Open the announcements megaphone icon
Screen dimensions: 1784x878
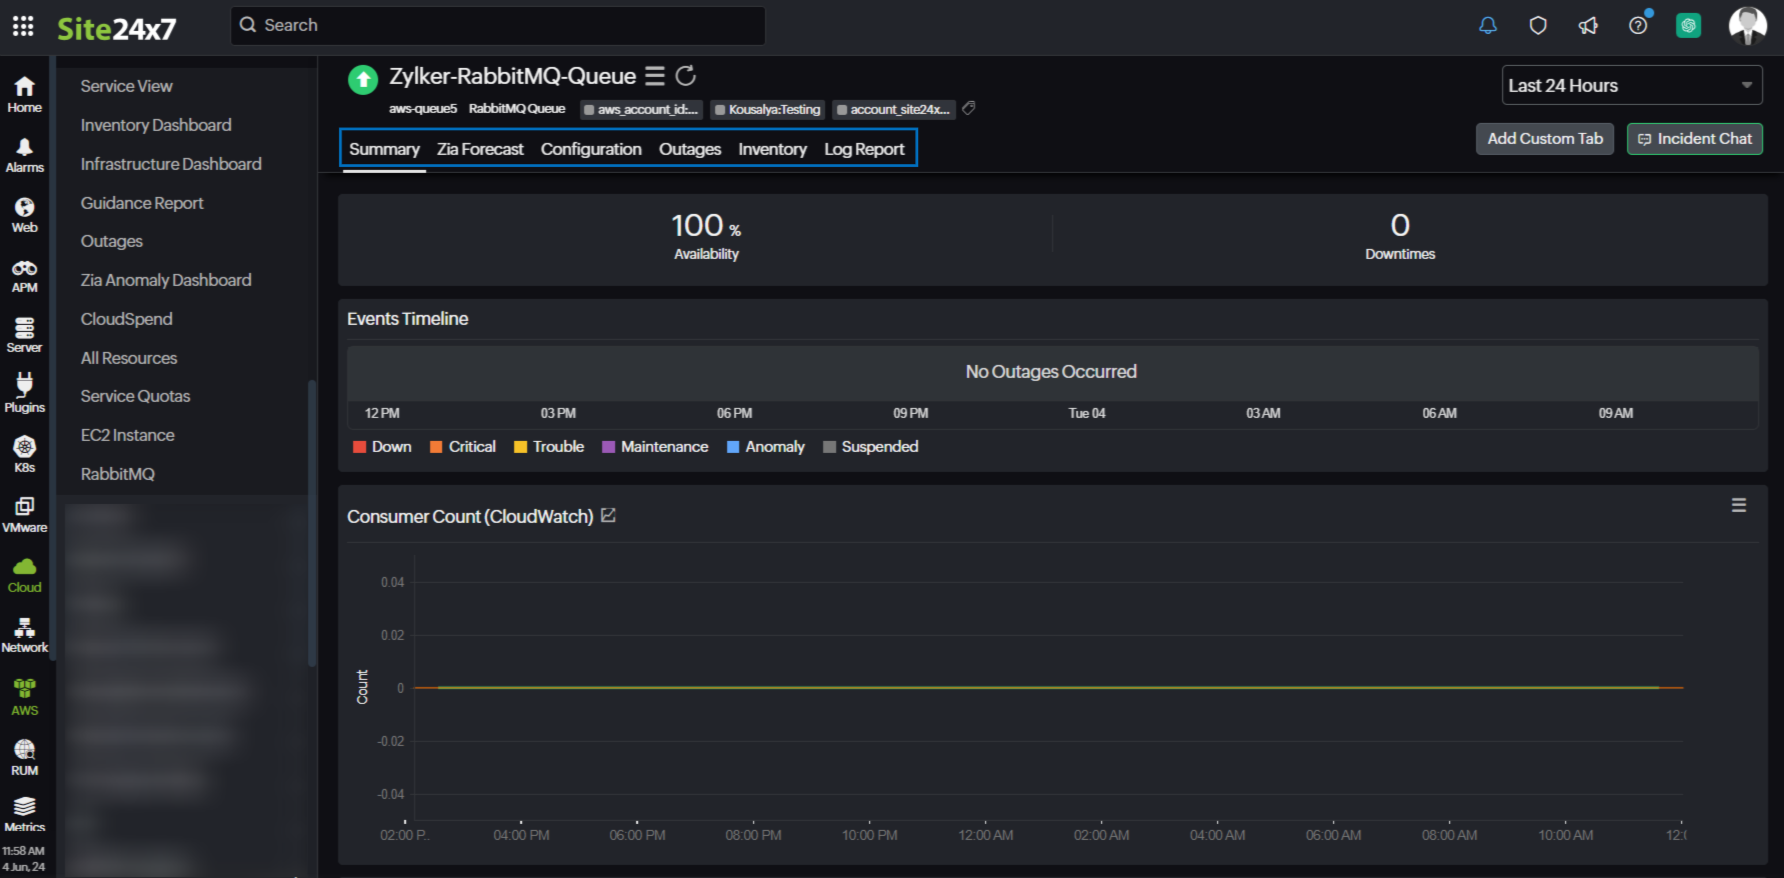tap(1588, 26)
